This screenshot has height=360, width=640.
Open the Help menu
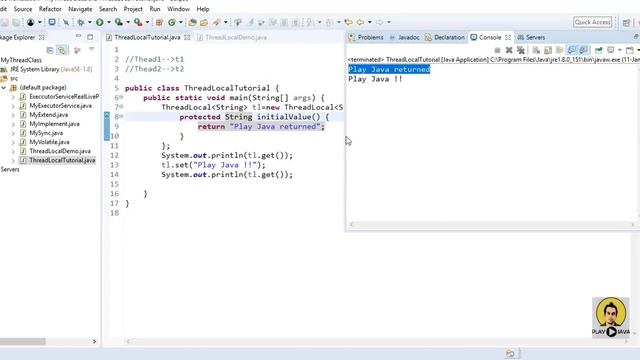coord(203,9)
